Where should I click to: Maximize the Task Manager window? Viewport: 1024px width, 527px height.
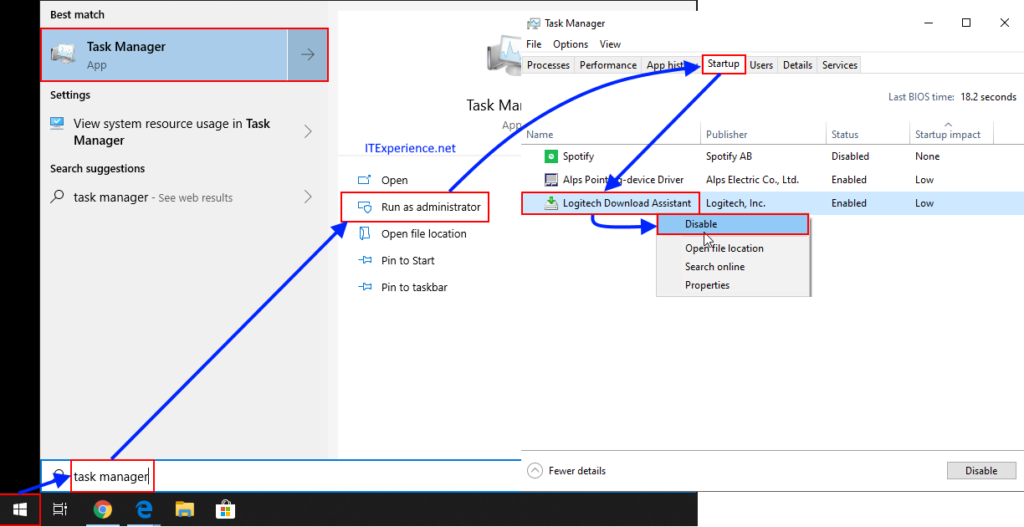point(966,23)
